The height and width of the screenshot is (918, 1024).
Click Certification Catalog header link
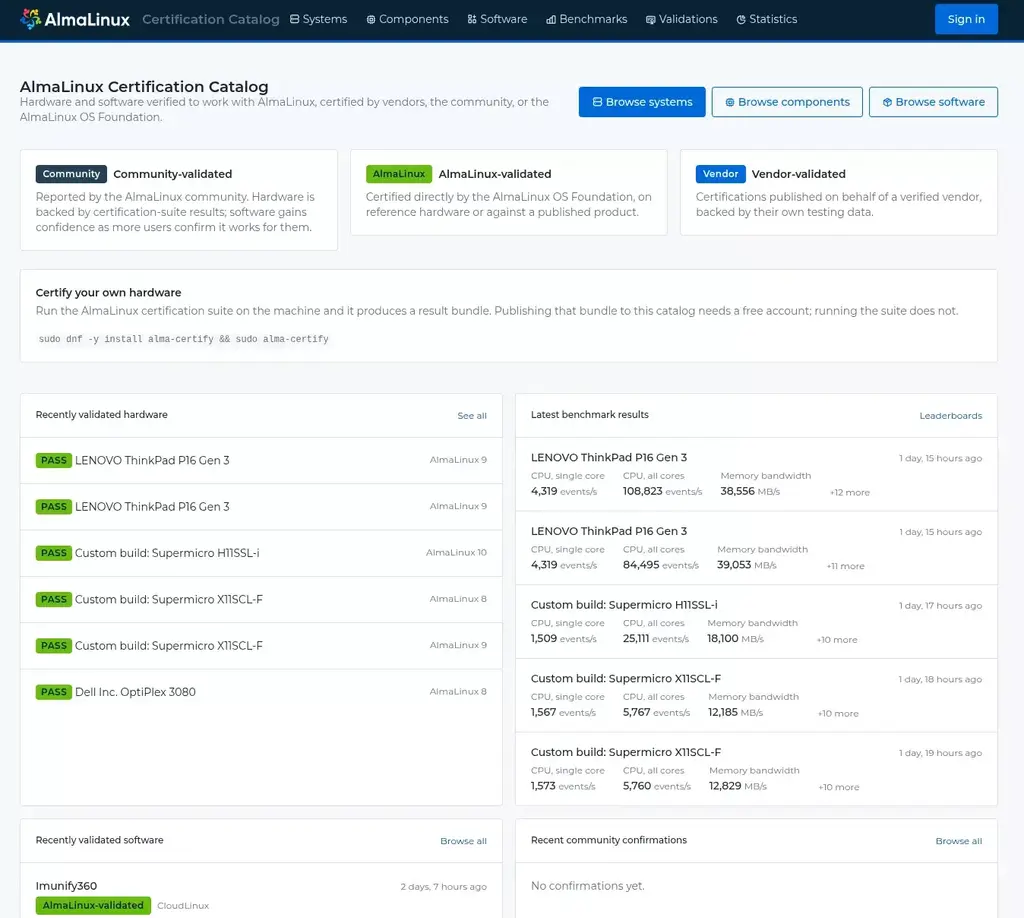(x=210, y=20)
